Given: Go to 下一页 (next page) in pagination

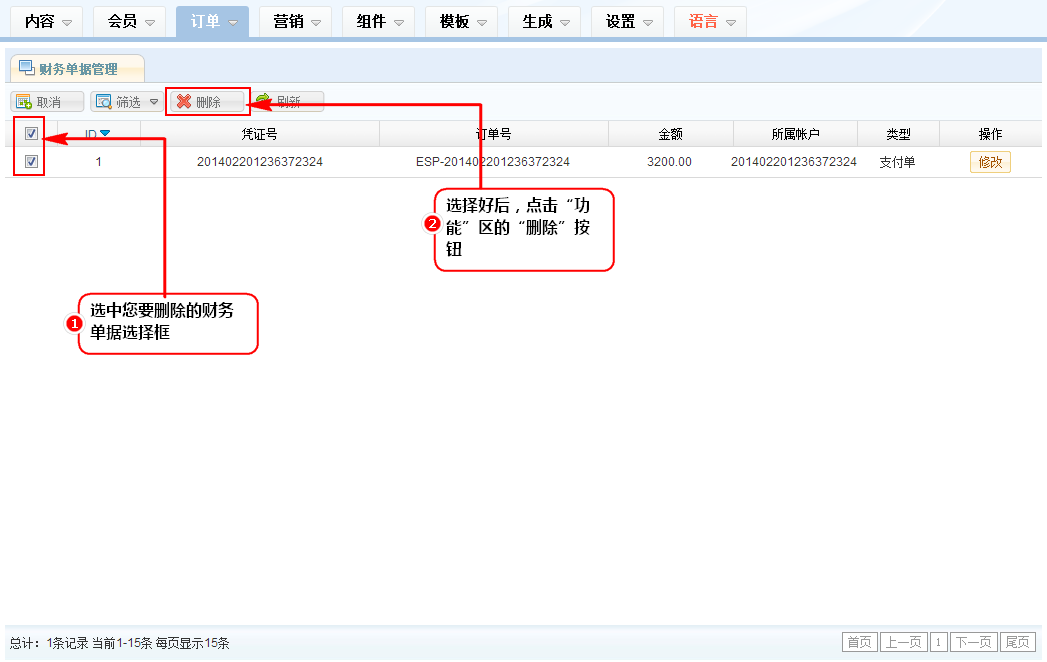Looking at the screenshot, I should (x=973, y=642).
